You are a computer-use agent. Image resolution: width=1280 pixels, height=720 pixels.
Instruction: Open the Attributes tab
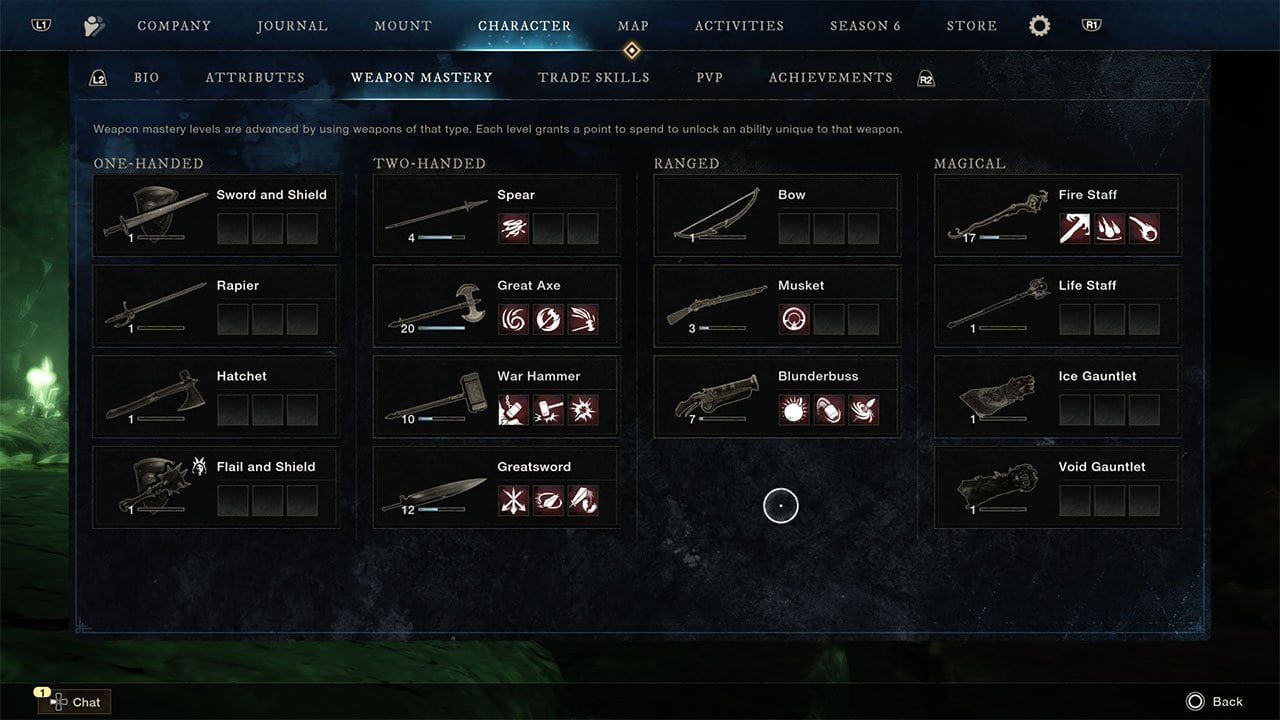point(255,77)
